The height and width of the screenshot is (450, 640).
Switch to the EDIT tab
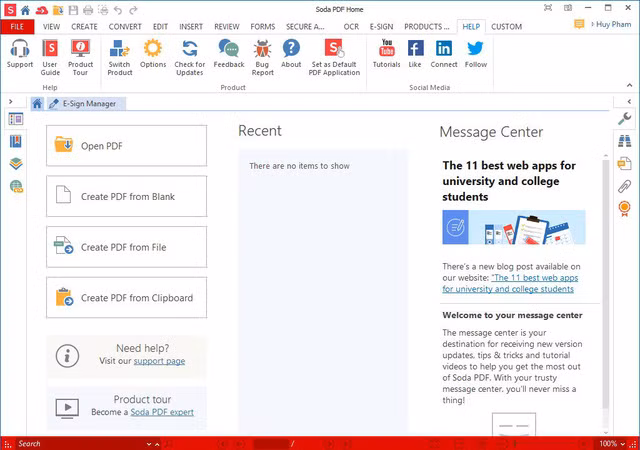tap(160, 27)
